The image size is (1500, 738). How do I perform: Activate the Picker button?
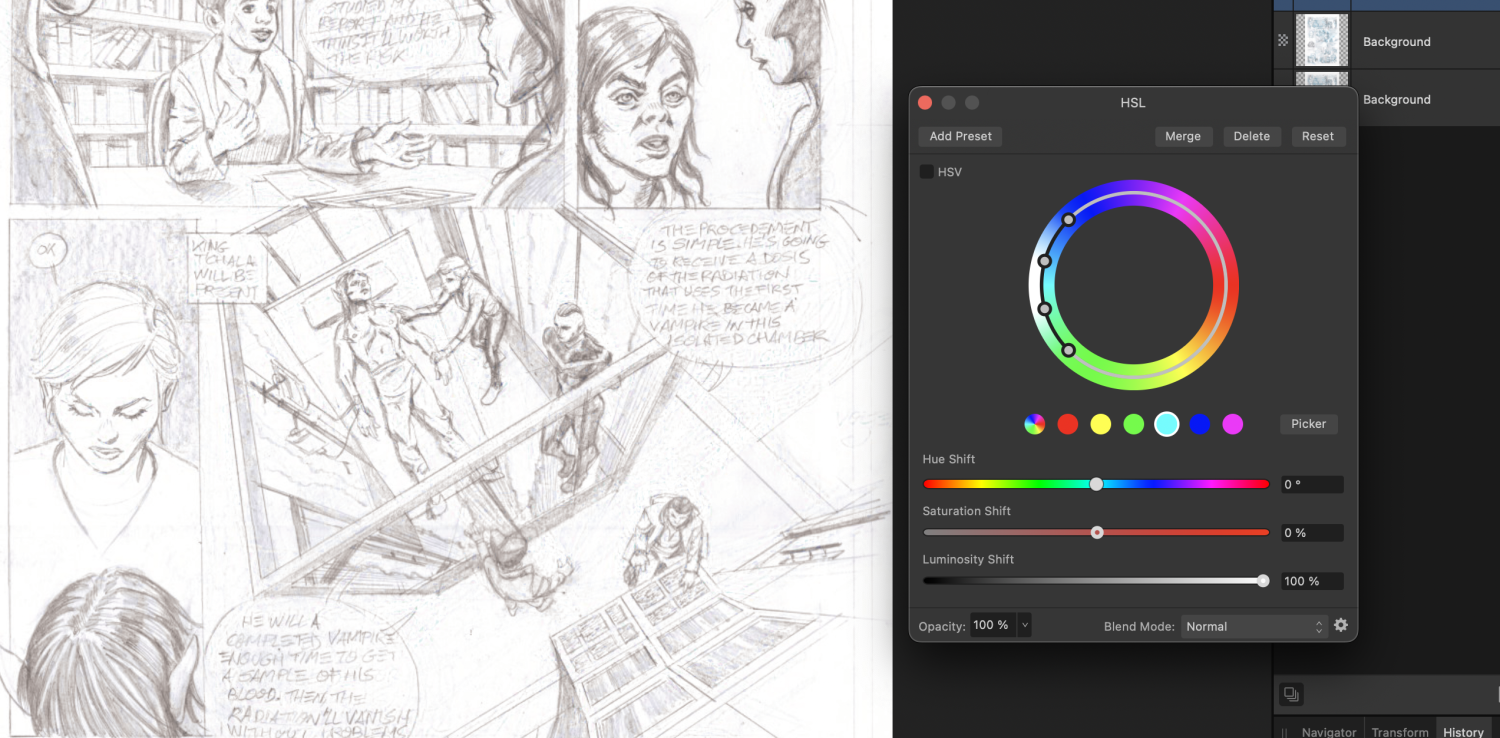click(1309, 424)
